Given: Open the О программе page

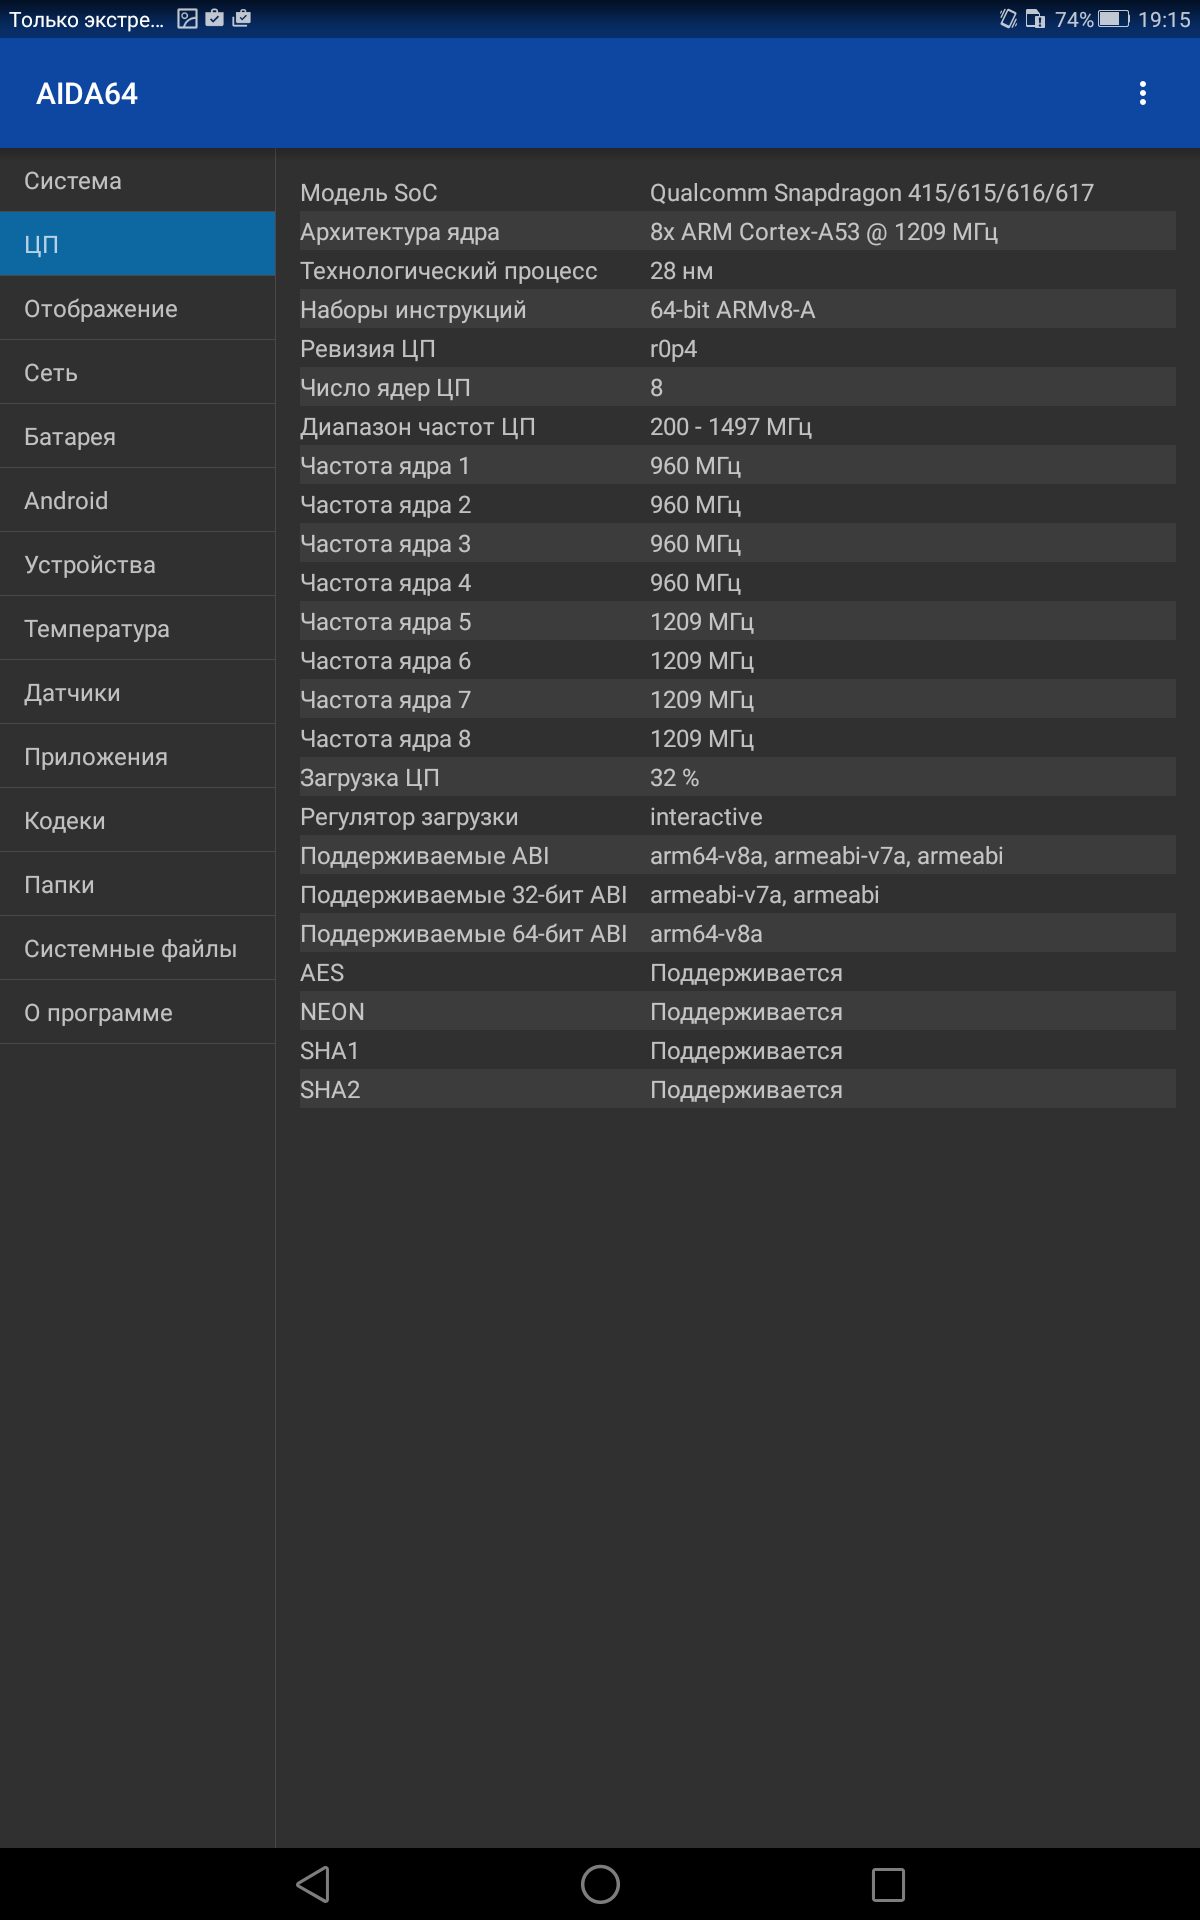Looking at the screenshot, I should tap(138, 1012).
